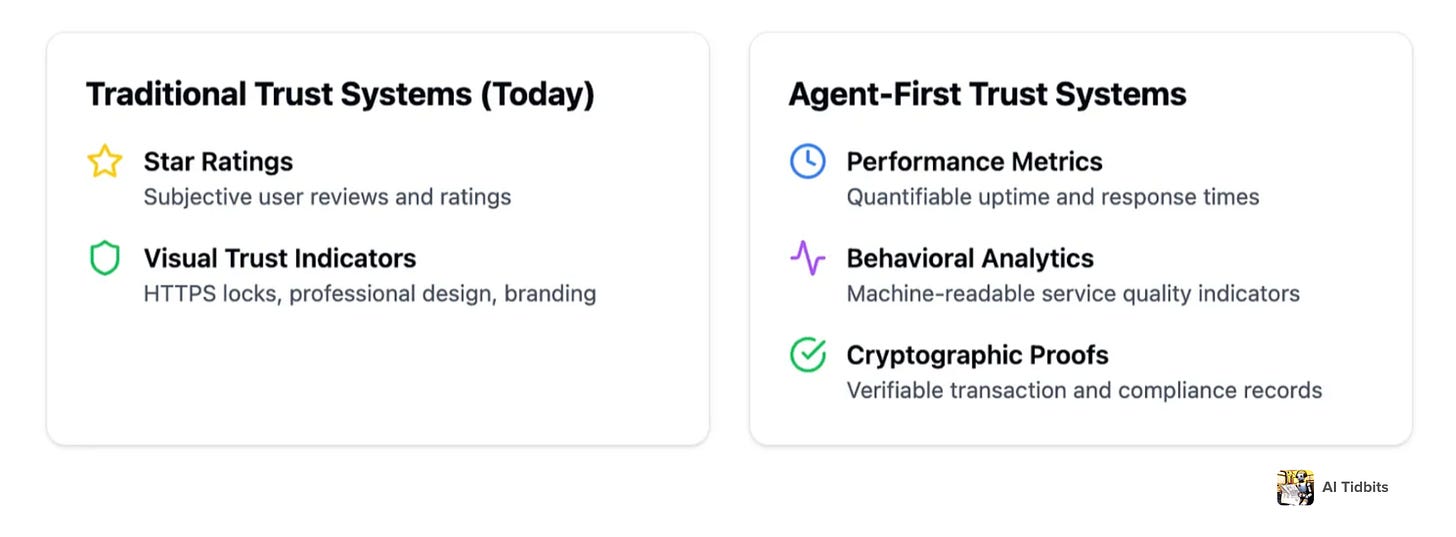Click 'Verifiable transaction and compliance records' description

[x=1084, y=390]
